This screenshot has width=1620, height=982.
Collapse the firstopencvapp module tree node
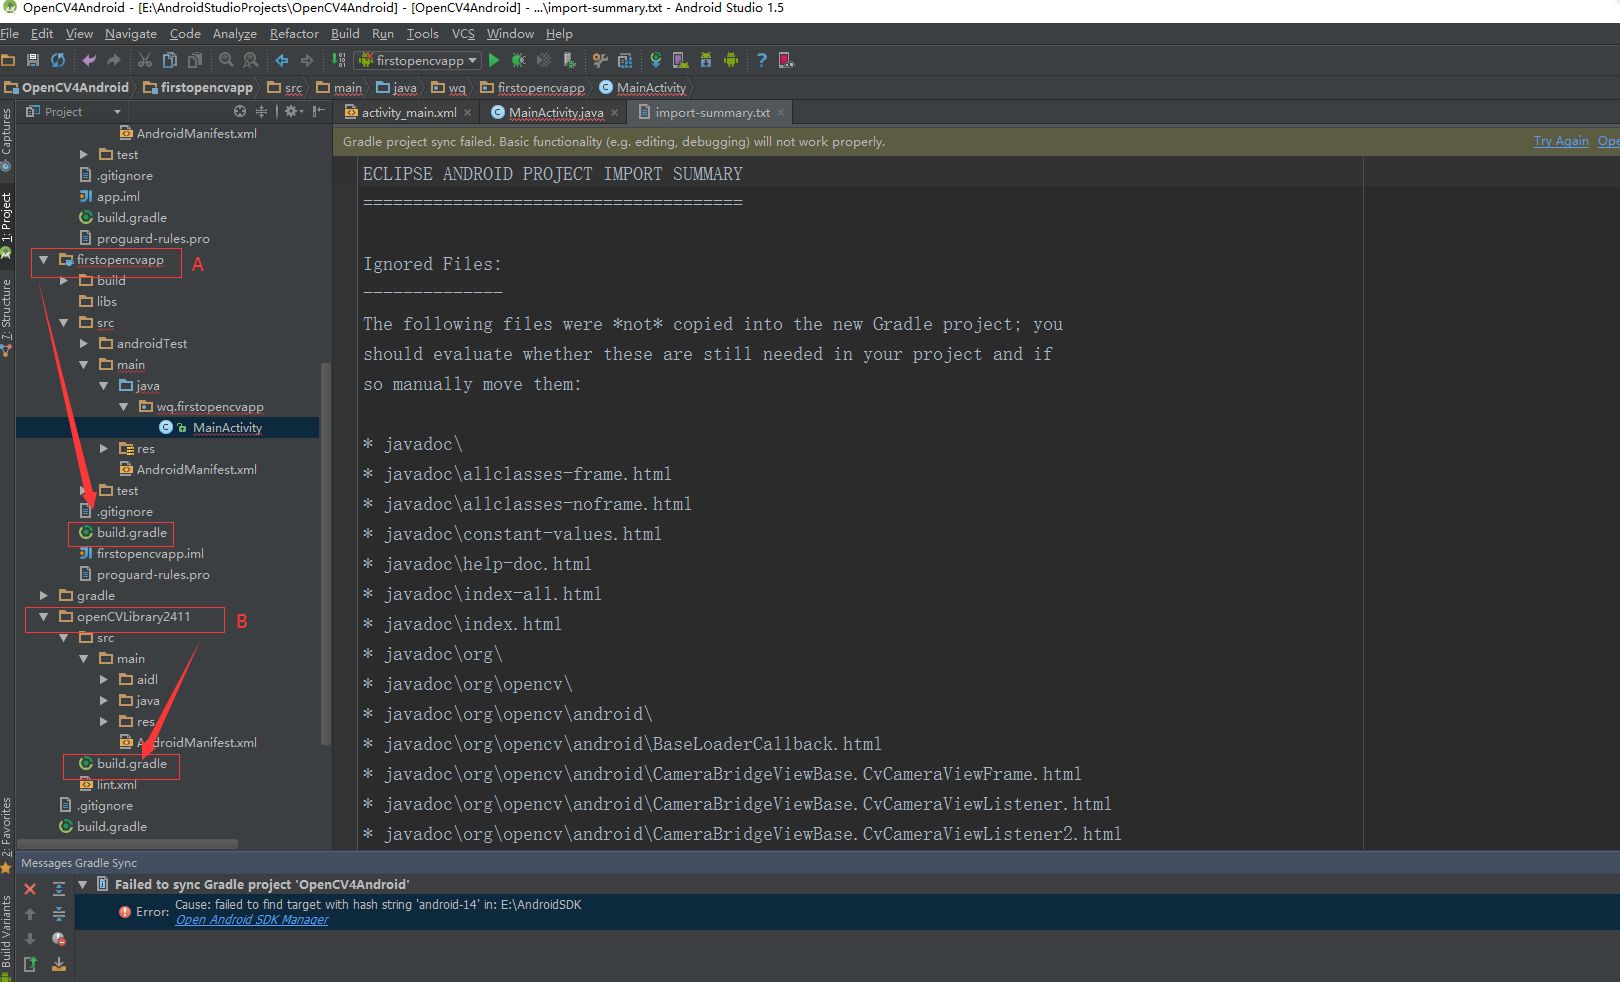point(43,260)
